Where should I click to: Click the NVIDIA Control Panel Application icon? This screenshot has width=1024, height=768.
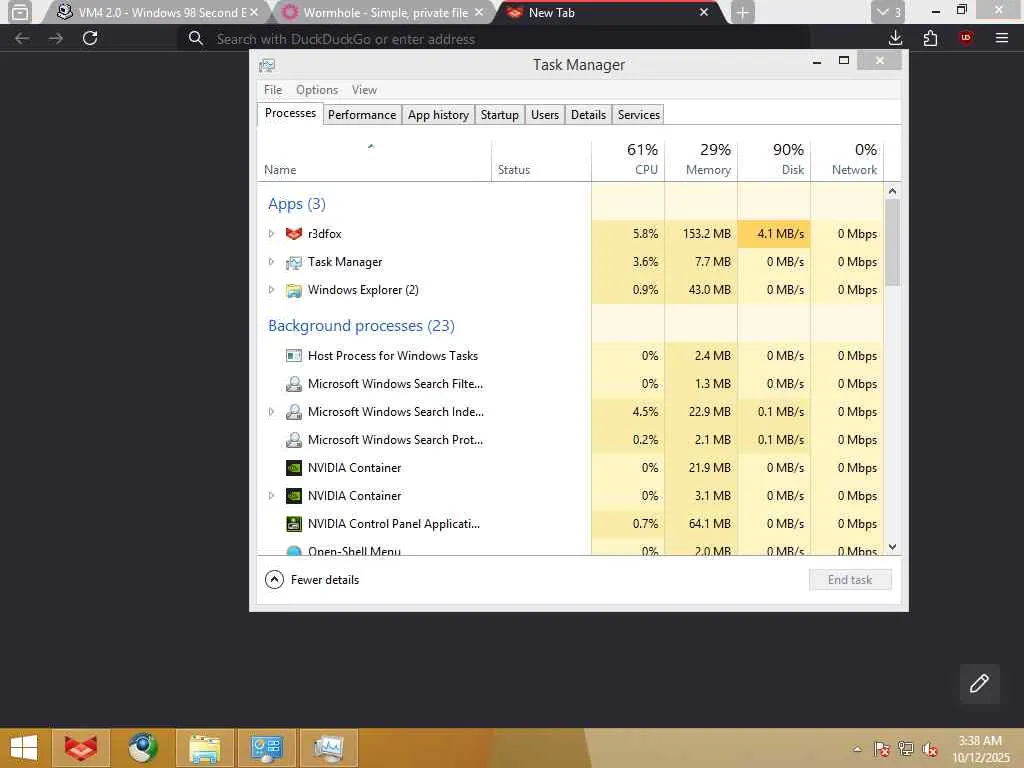[294, 524]
